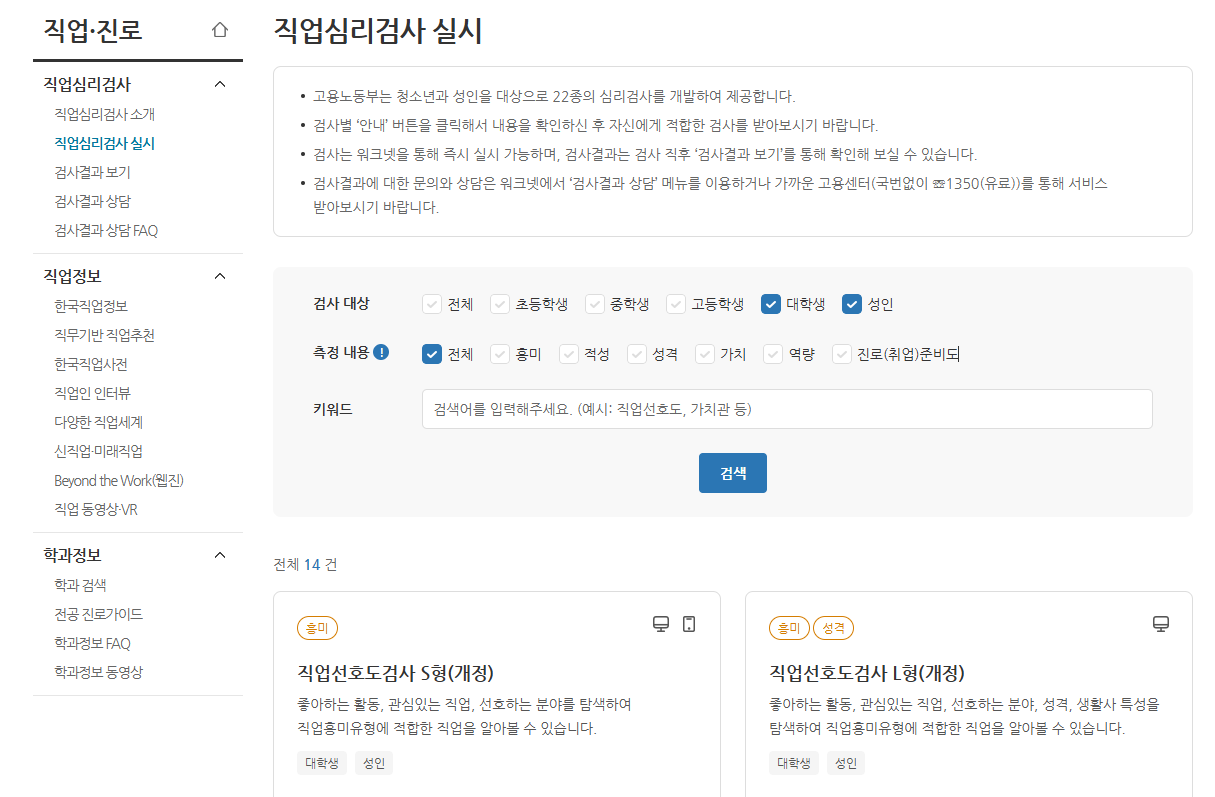Click the PC icon on 직업선호도검사 L형 card
Image resolution: width=1215 pixels, height=797 pixels.
pos(1160,622)
